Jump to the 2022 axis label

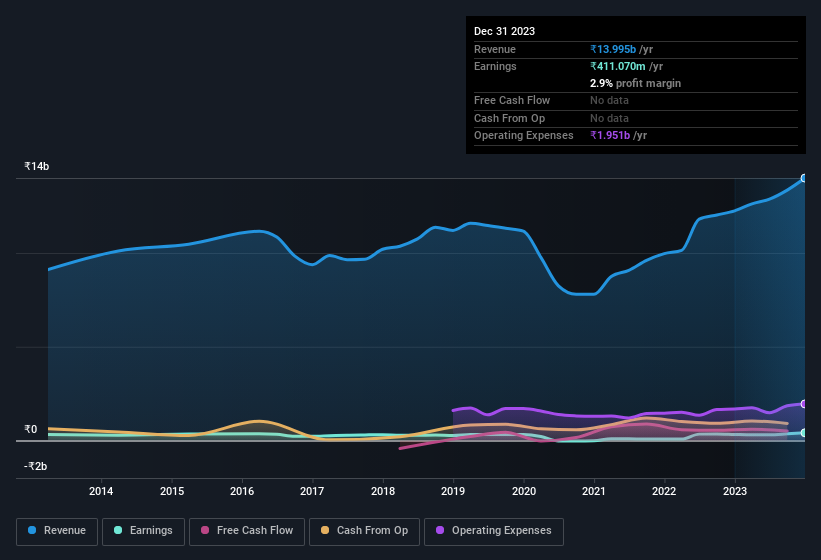click(665, 491)
